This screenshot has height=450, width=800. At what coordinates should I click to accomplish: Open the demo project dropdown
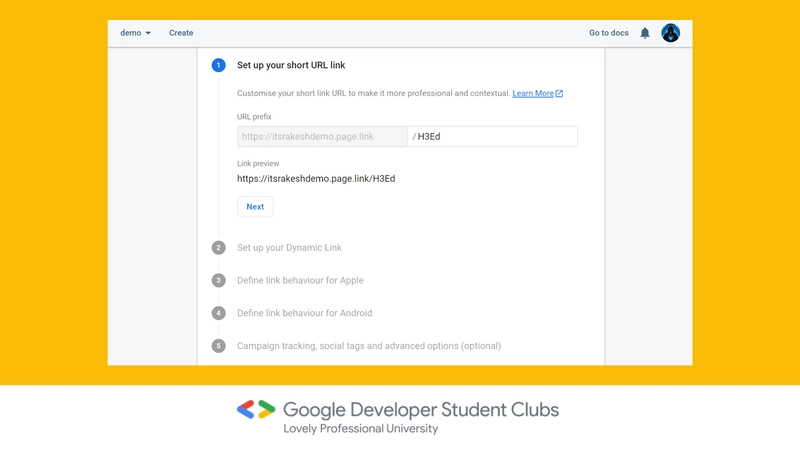pos(135,33)
